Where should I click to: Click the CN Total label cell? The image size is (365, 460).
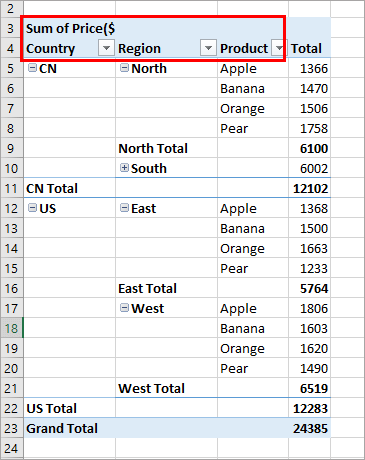(x=70, y=188)
